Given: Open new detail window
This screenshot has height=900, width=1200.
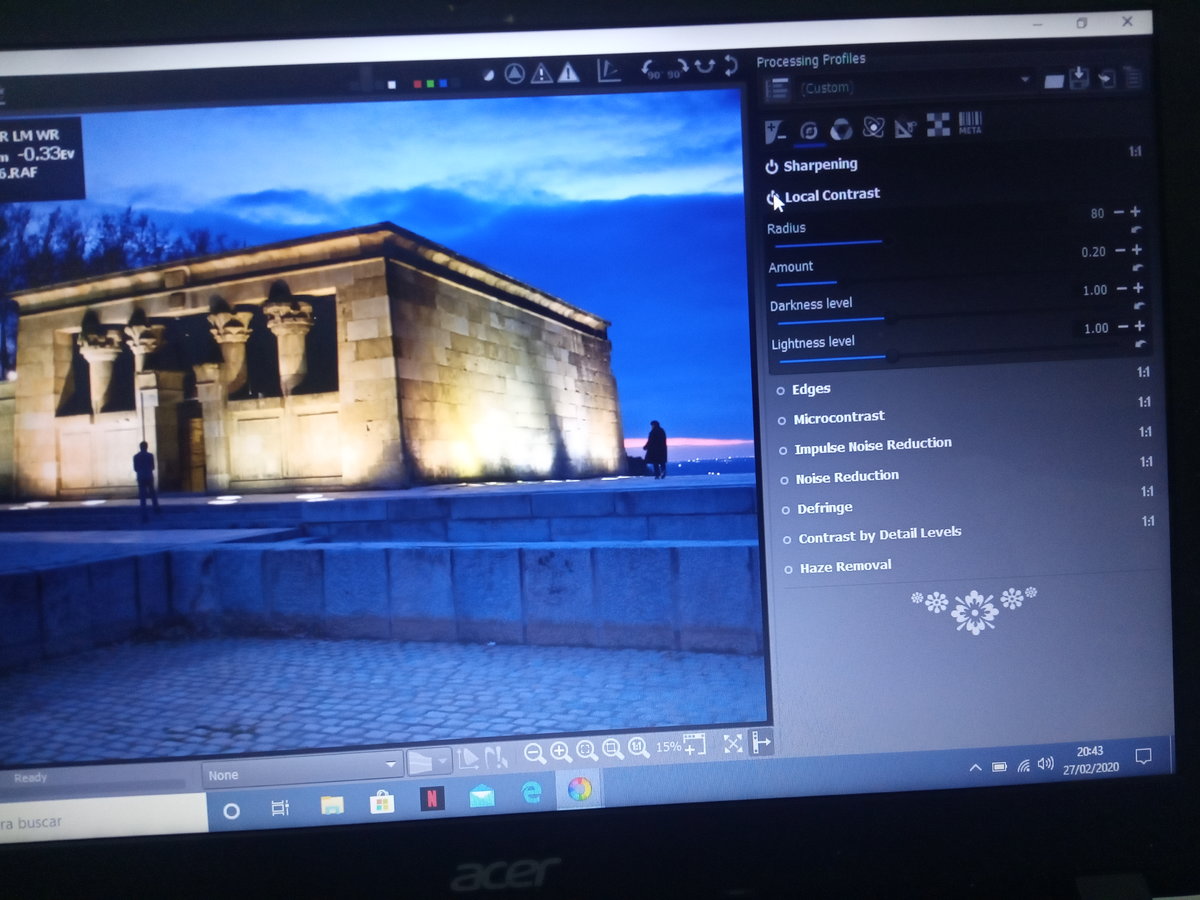Looking at the screenshot, I should 695,744.
